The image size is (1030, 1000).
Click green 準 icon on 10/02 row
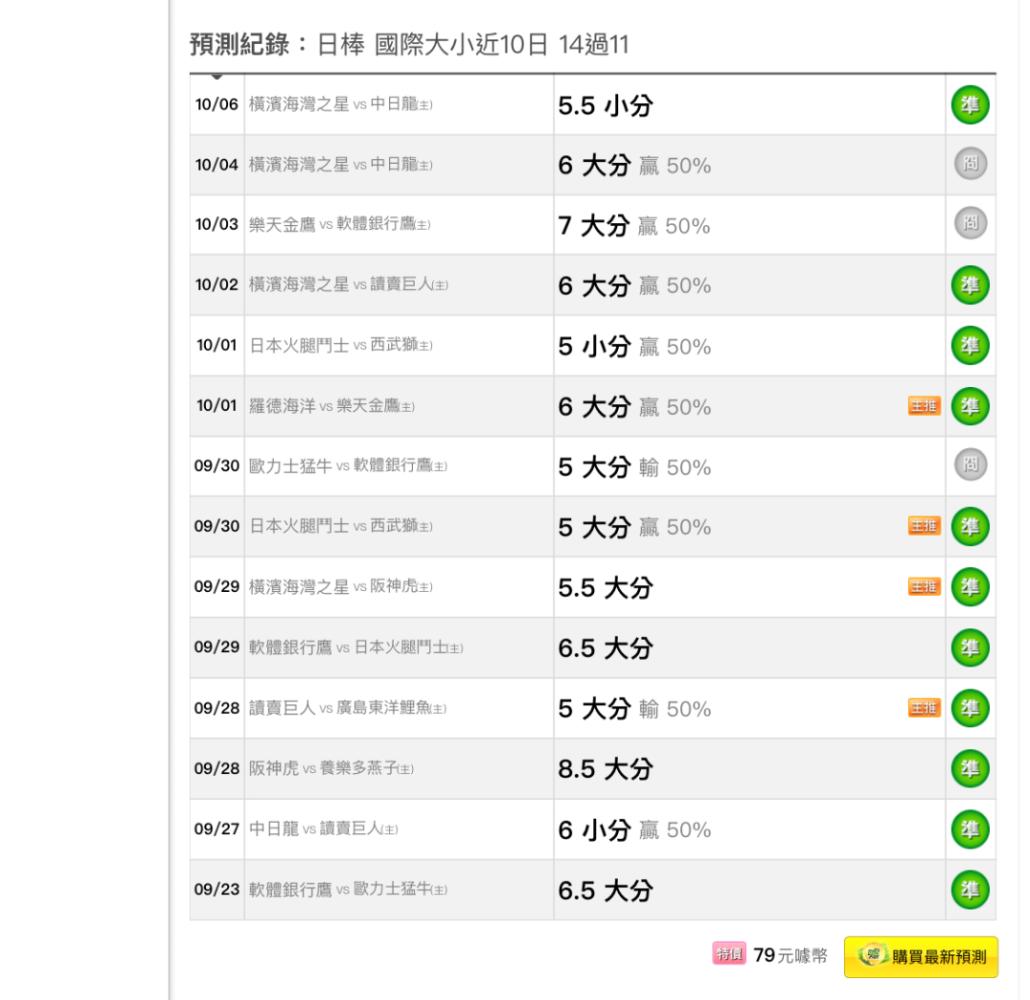[x=970, y=285]
